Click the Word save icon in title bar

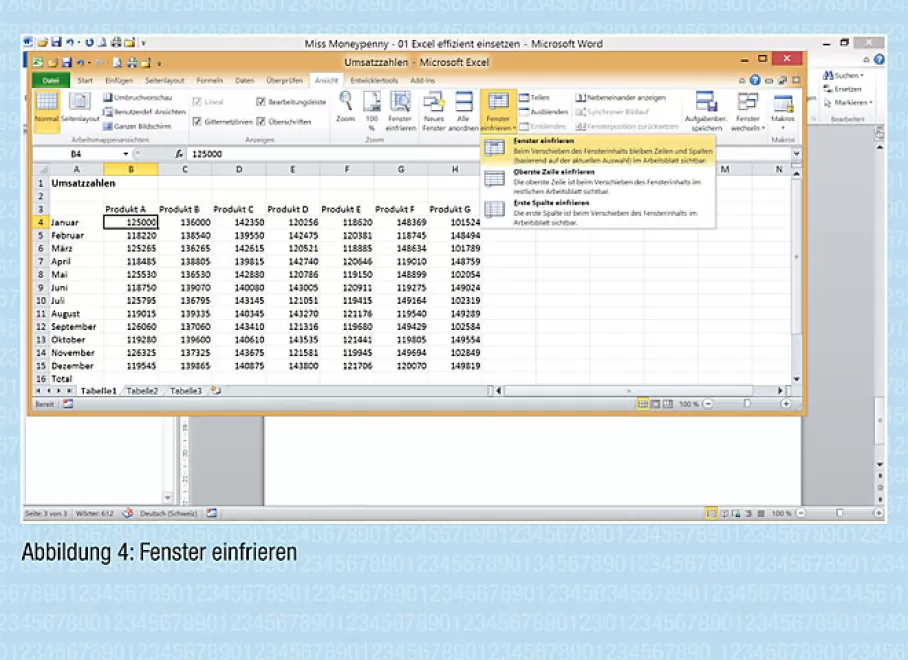(56, 42)
